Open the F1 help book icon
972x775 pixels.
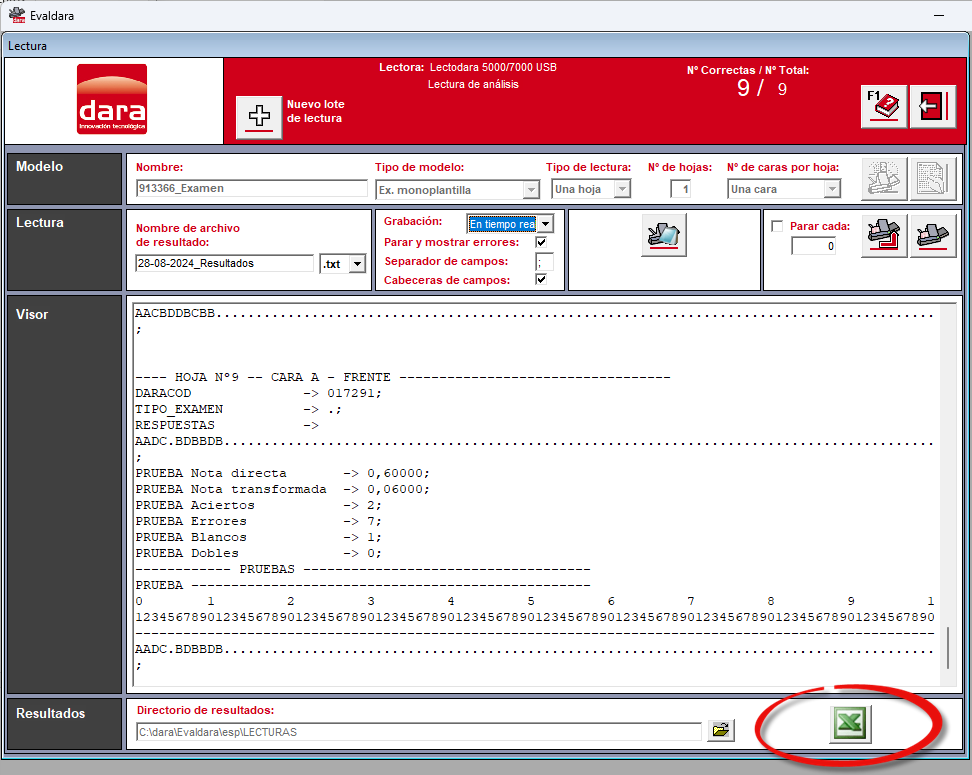[884, 107]
